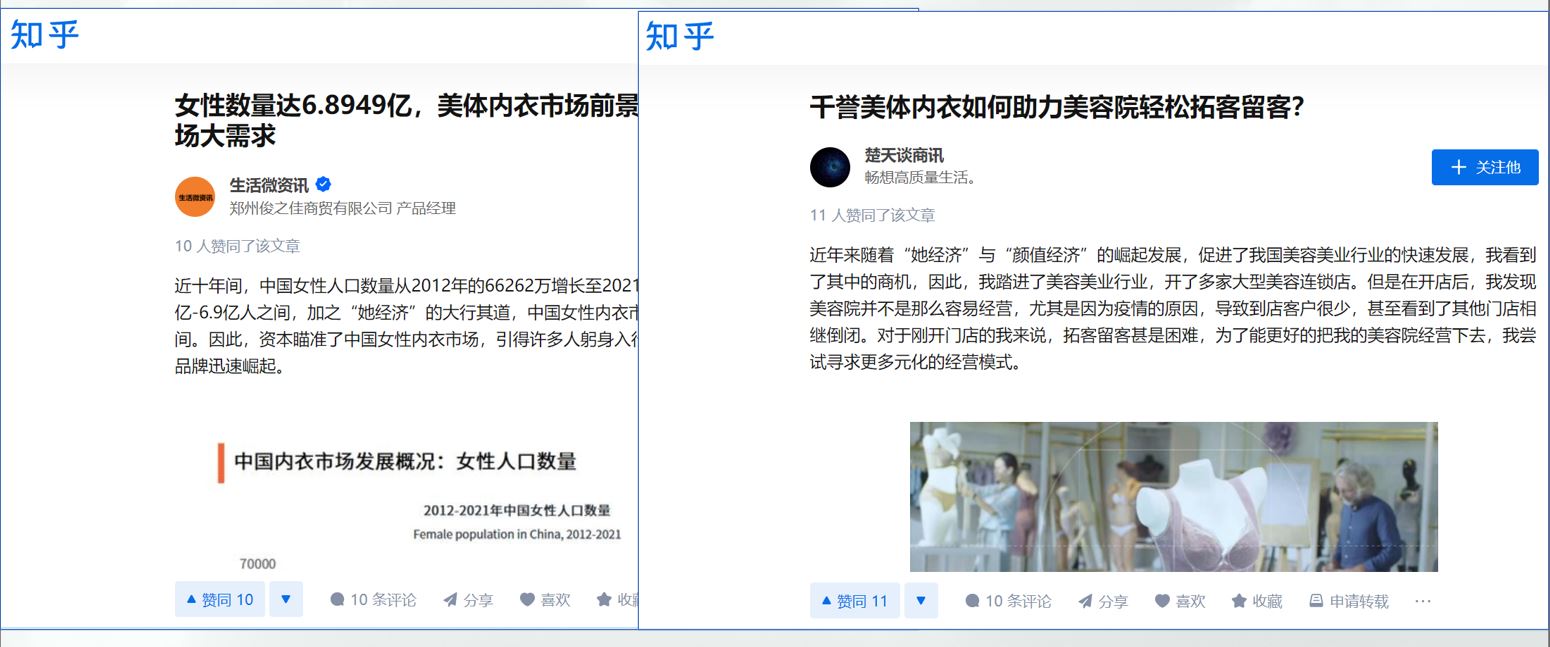This screenshot has height=647, width=1550.
Task: Share the left article via 分享
Action: point(468,600)
